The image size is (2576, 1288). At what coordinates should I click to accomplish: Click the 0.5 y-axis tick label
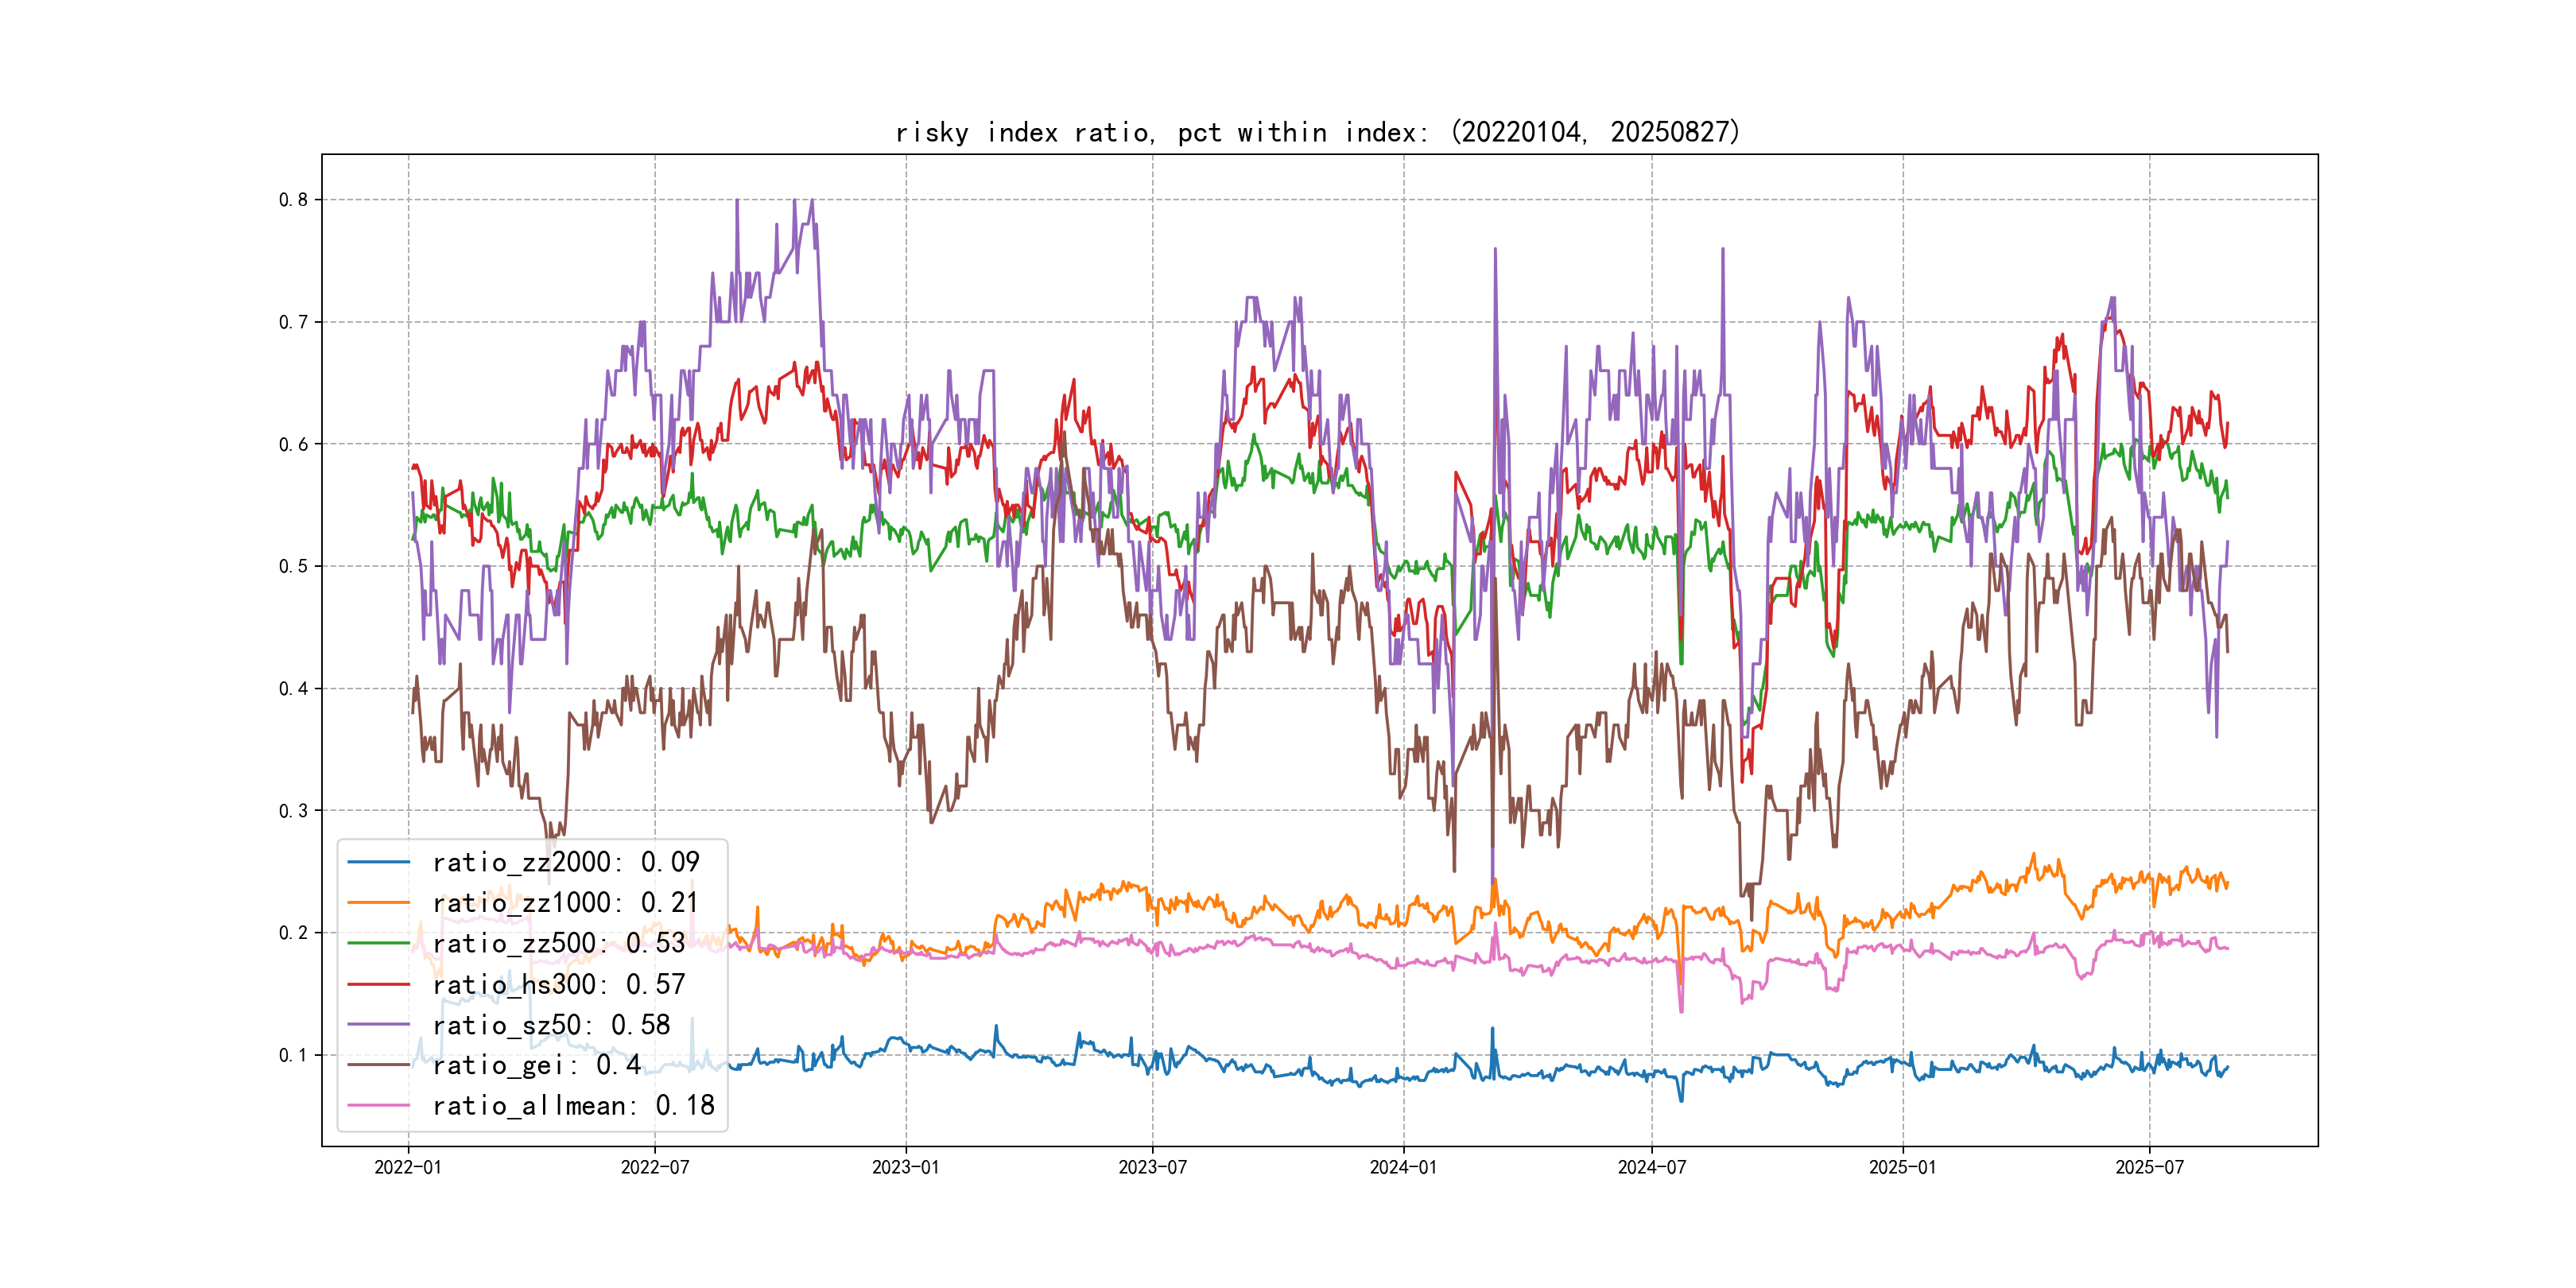click(x=293, y=566)
